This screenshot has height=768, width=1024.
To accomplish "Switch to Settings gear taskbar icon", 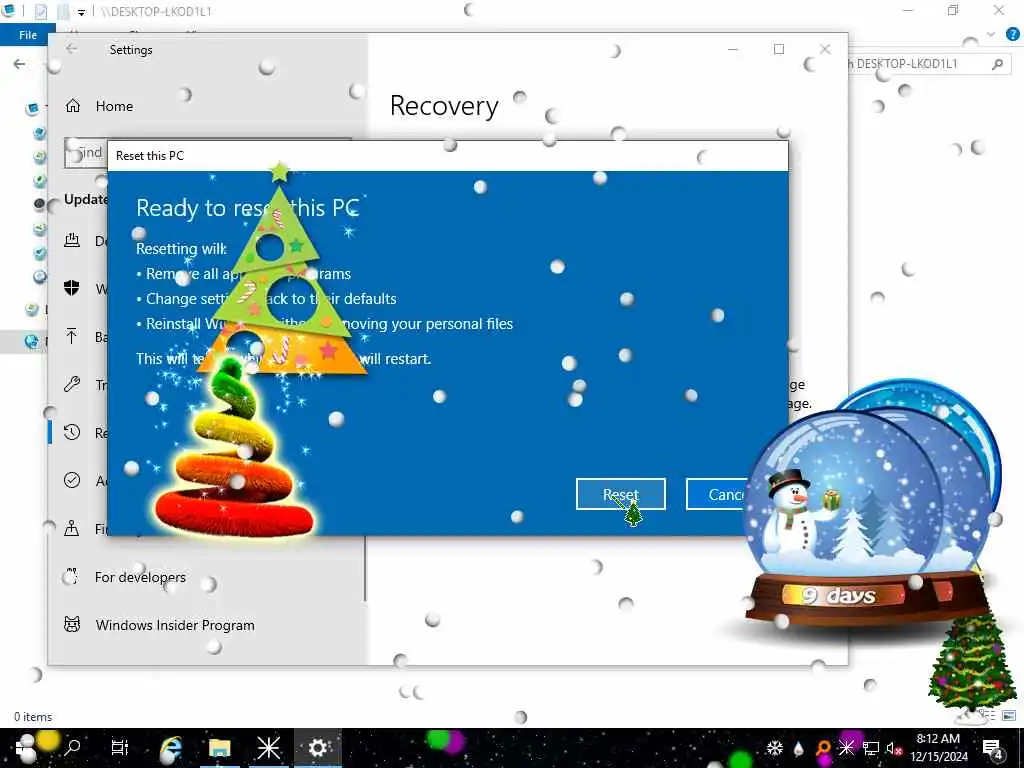I will [x=318, y=747].
